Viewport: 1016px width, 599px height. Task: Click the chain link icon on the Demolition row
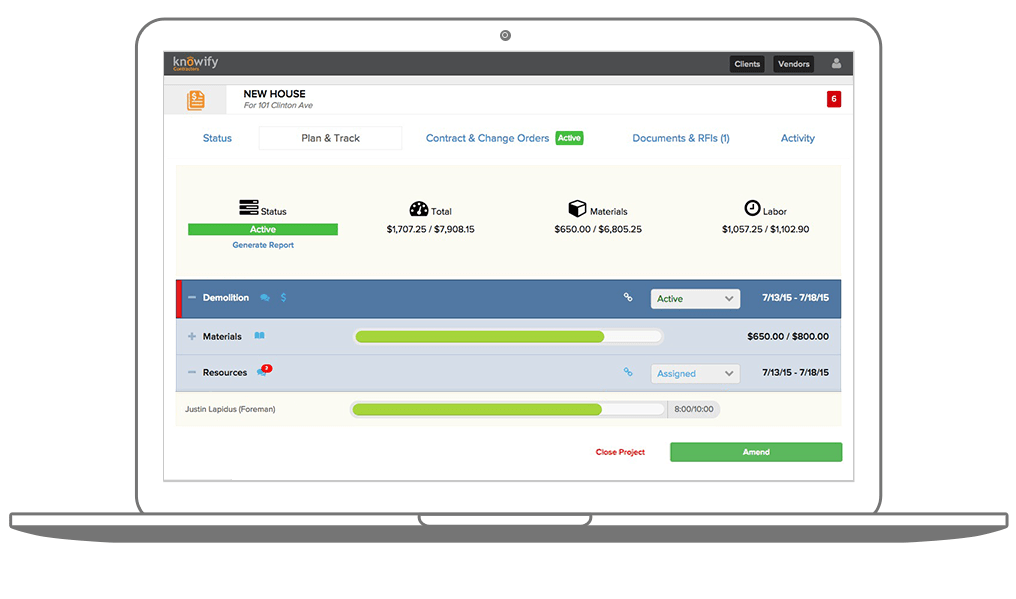(628, 298)
